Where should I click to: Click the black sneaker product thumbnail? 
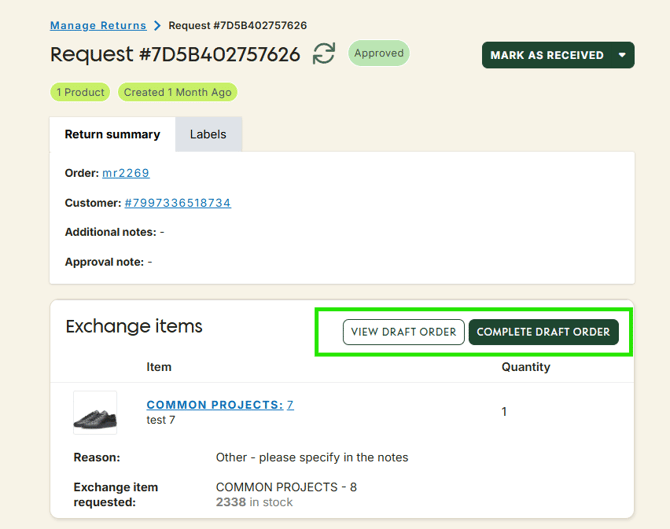[x=95, y=412]
